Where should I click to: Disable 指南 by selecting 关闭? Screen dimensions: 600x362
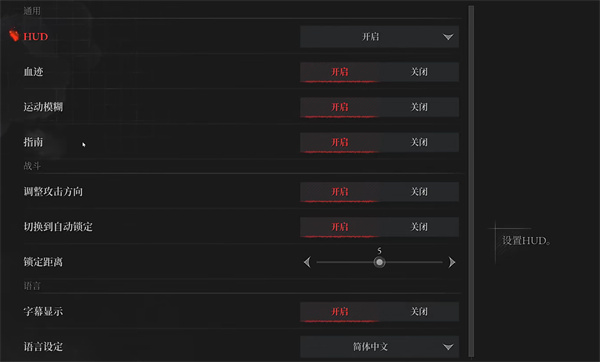[x=419, y=142]
